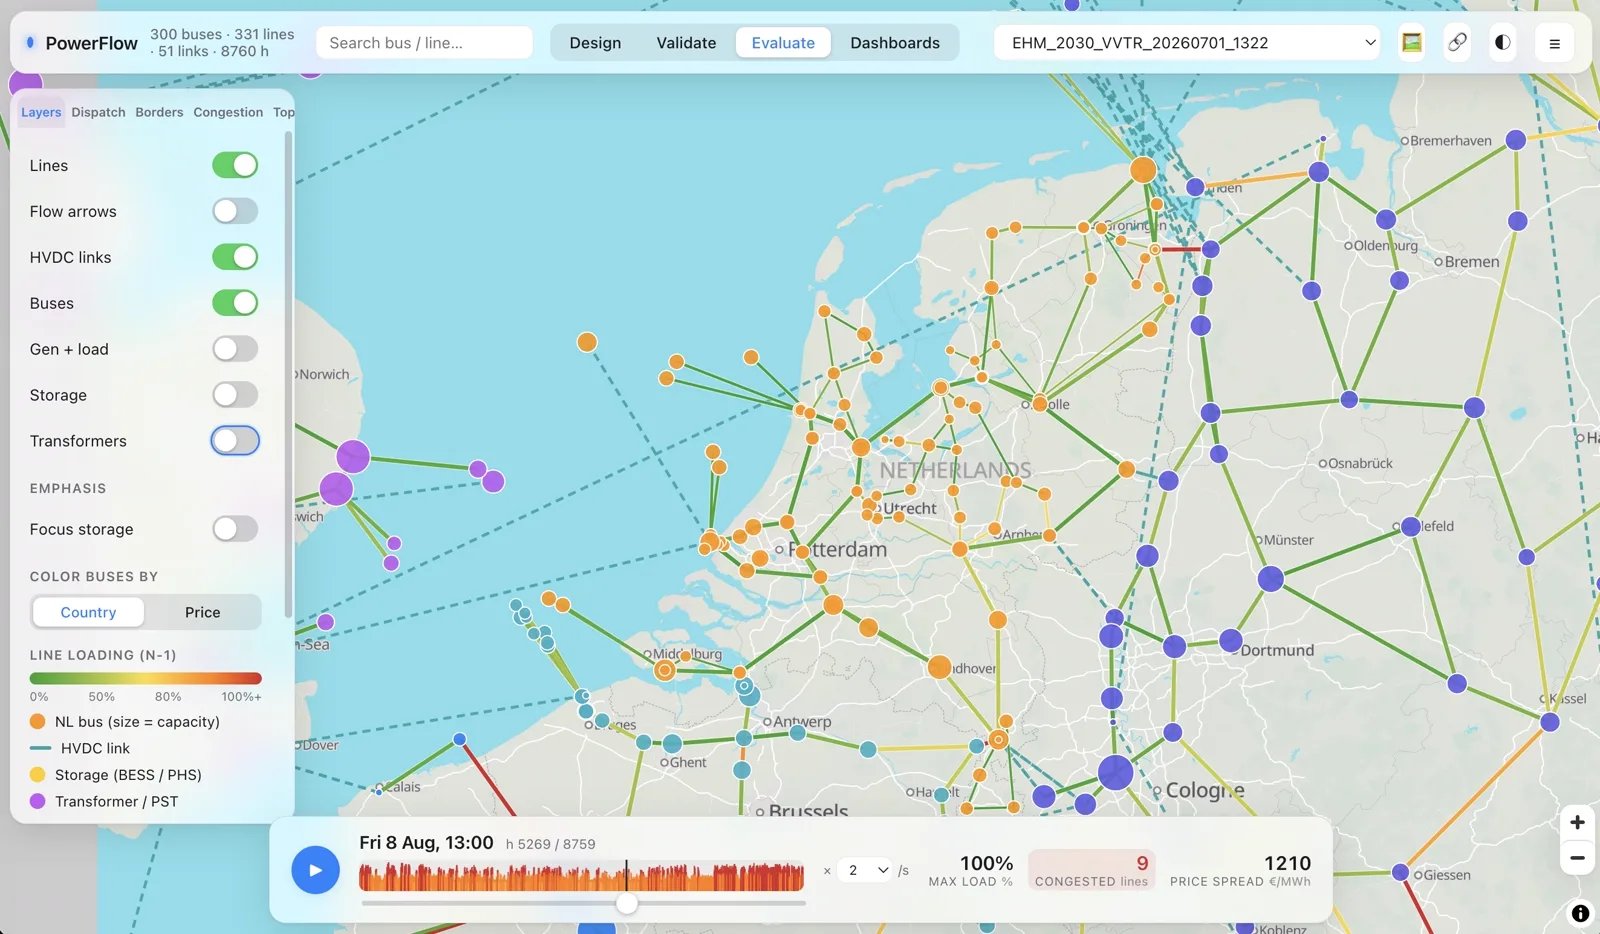Viewport: 1600px width, 934px height.
Task: Click the load histogram timeline
Action: (581, 876)
